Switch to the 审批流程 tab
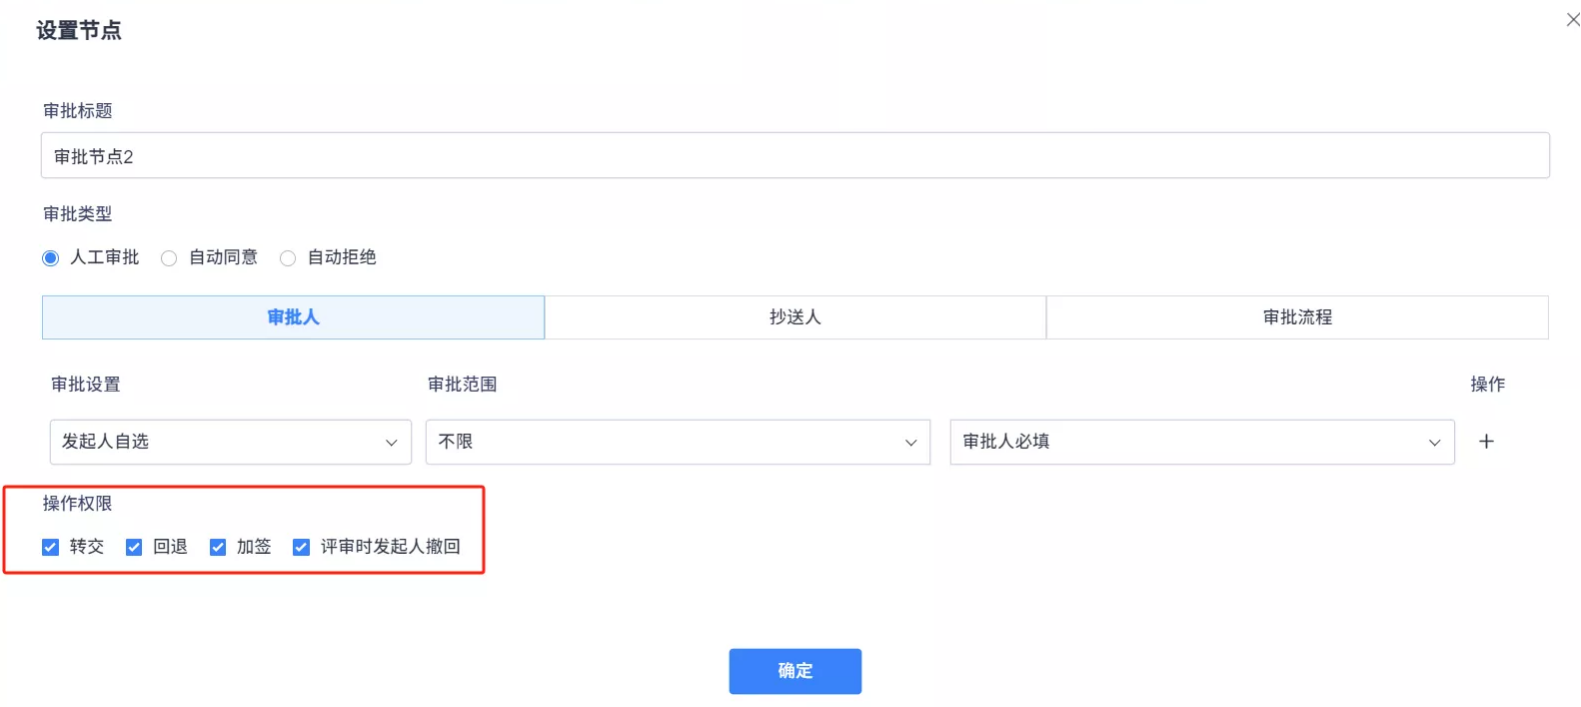This screenshot has height=707, width=1581. point(1298,317)
